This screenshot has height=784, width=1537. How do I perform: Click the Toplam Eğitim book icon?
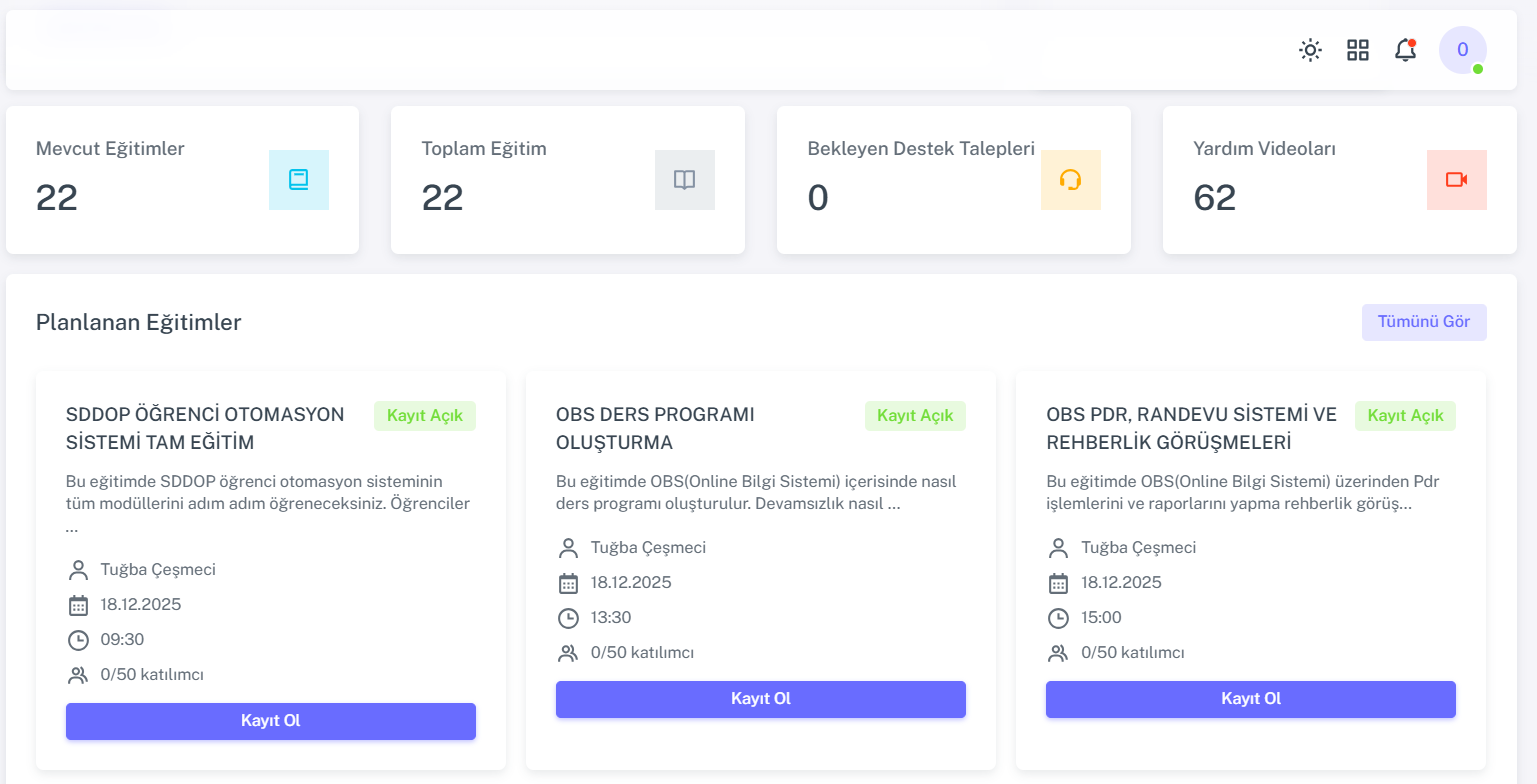pos(685,180)
